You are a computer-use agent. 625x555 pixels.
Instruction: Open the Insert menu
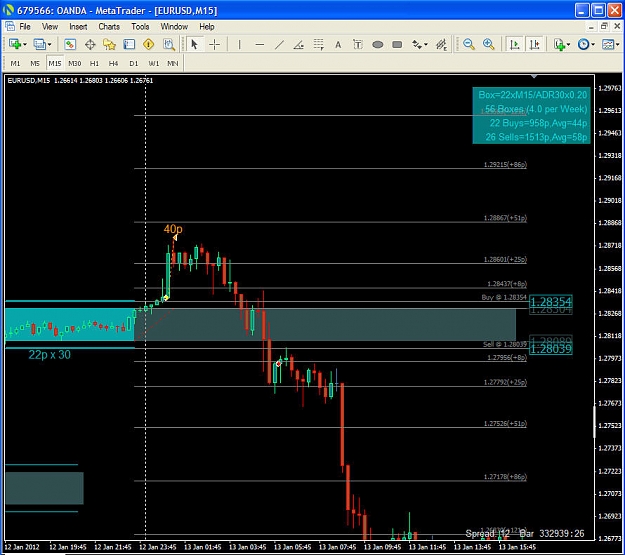tap(78, 27)
